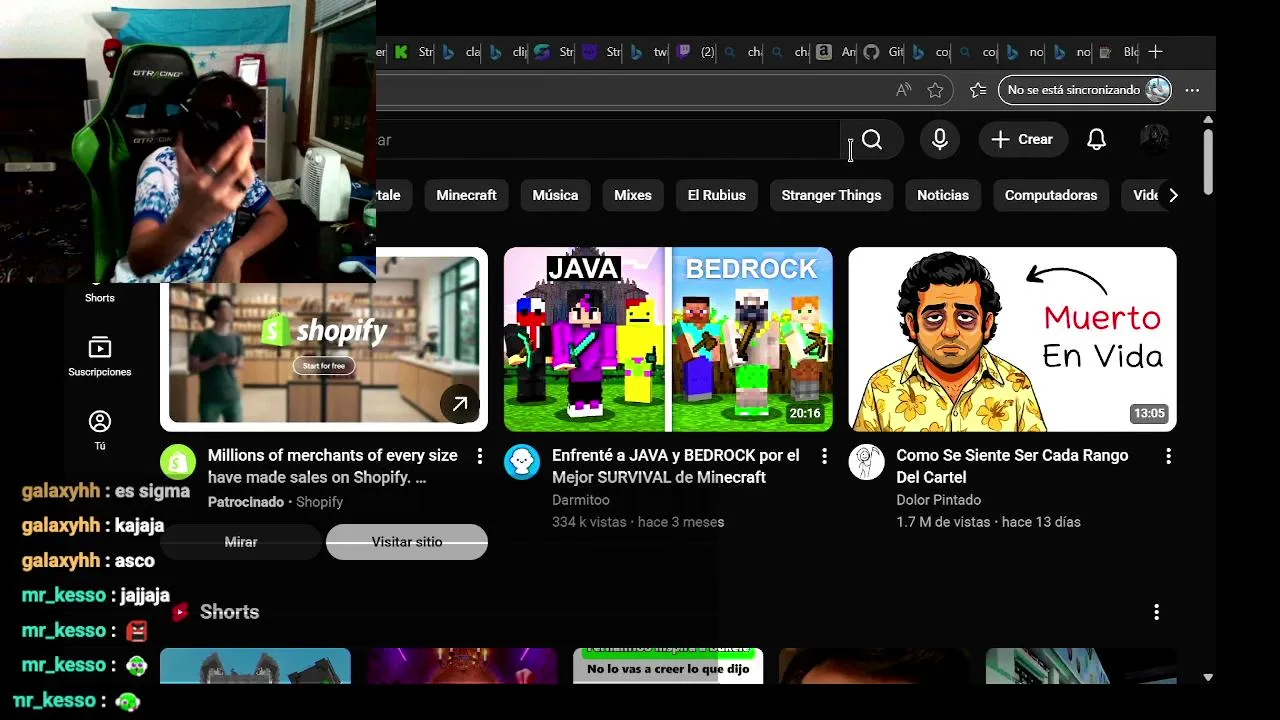Click into the YouTube search field
Image resolution: width=1280 pixels, height=720 pixels.
[608, 140]
